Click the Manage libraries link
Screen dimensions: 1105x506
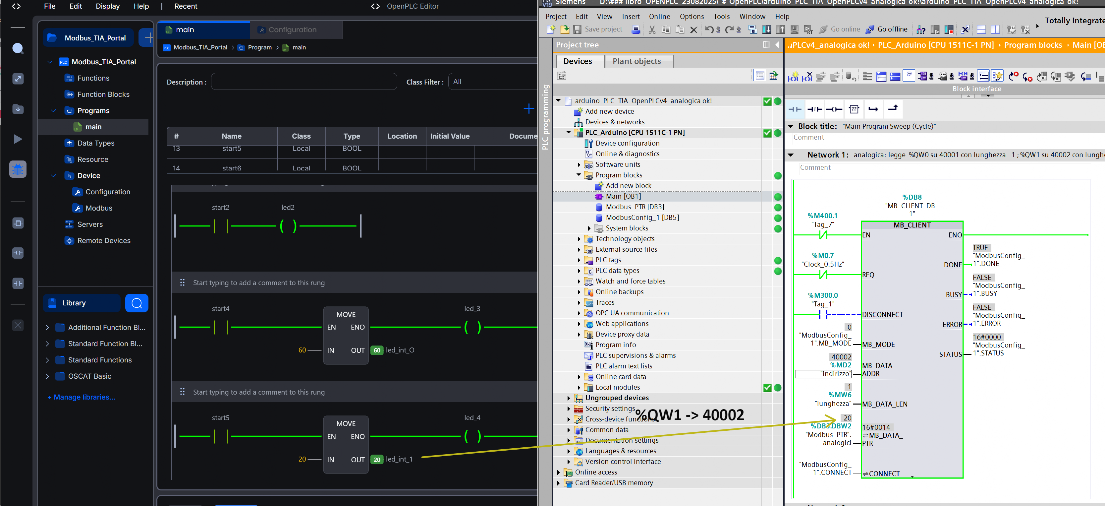(x=81, y=397)
